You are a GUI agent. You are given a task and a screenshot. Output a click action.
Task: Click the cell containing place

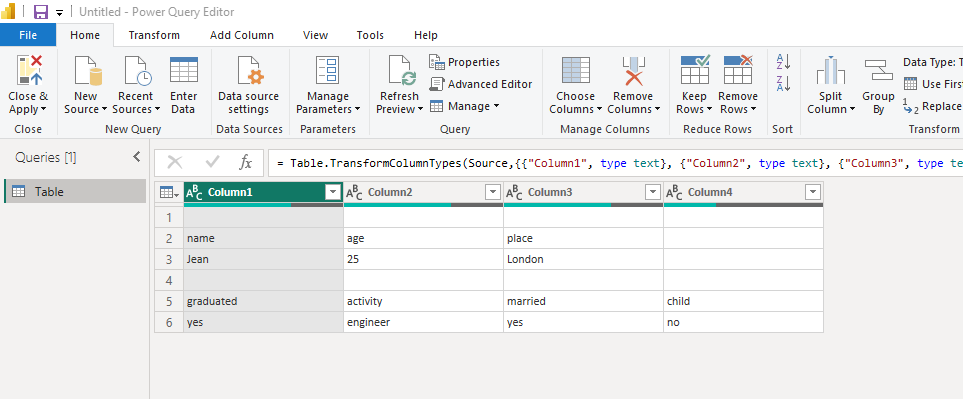(583, 238)
